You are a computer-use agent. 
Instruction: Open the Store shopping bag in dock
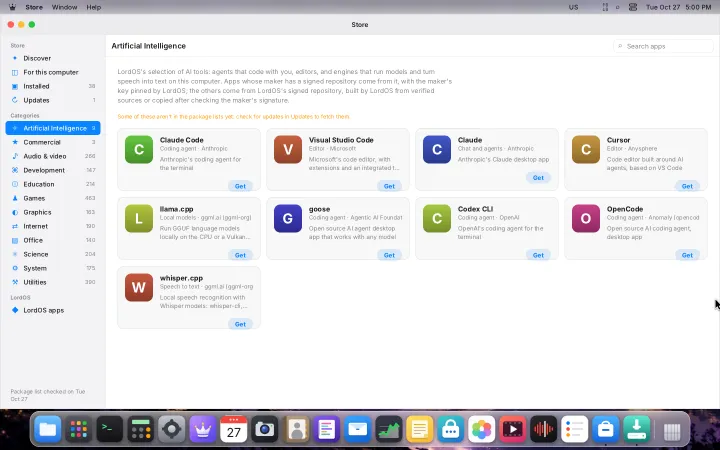pos(606,430)
